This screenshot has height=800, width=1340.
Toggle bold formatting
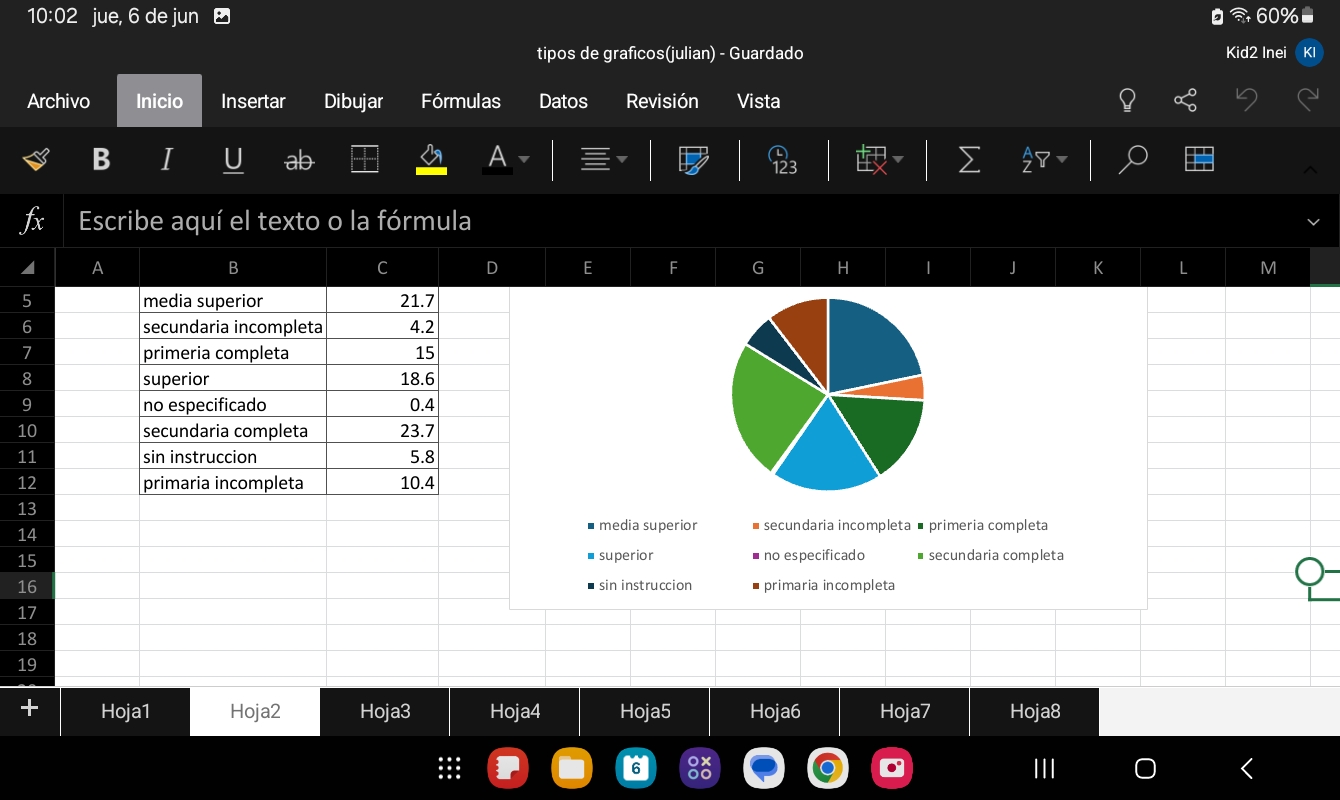pos(101,160)
